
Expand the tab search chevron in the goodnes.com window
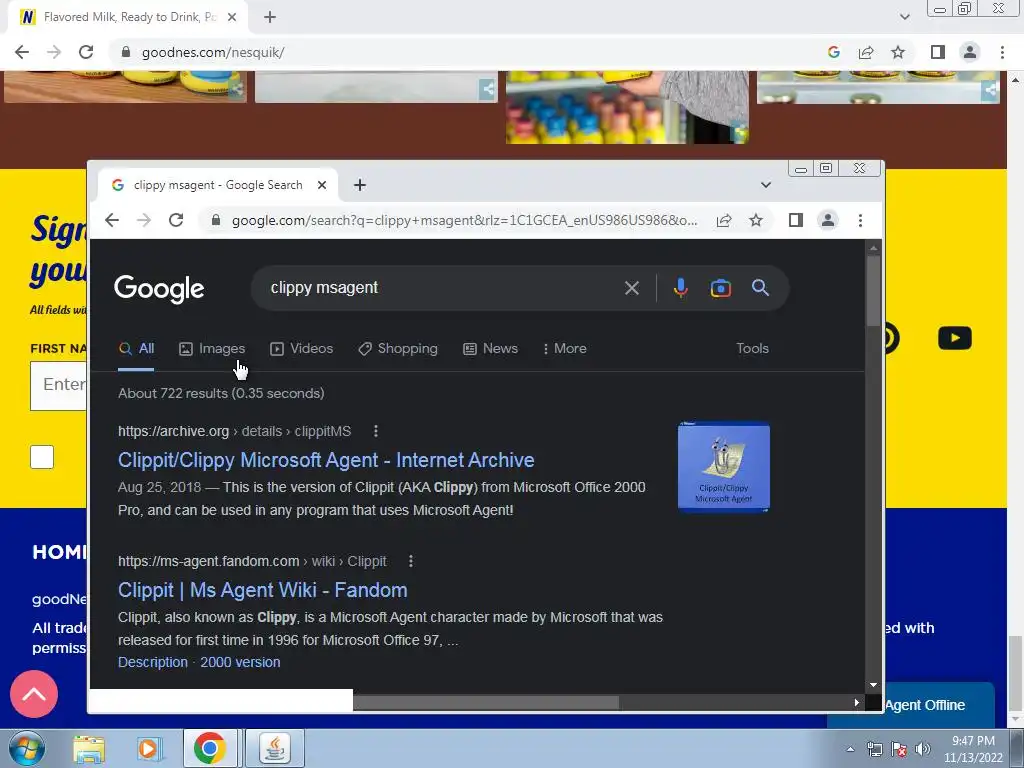(904, 17)
